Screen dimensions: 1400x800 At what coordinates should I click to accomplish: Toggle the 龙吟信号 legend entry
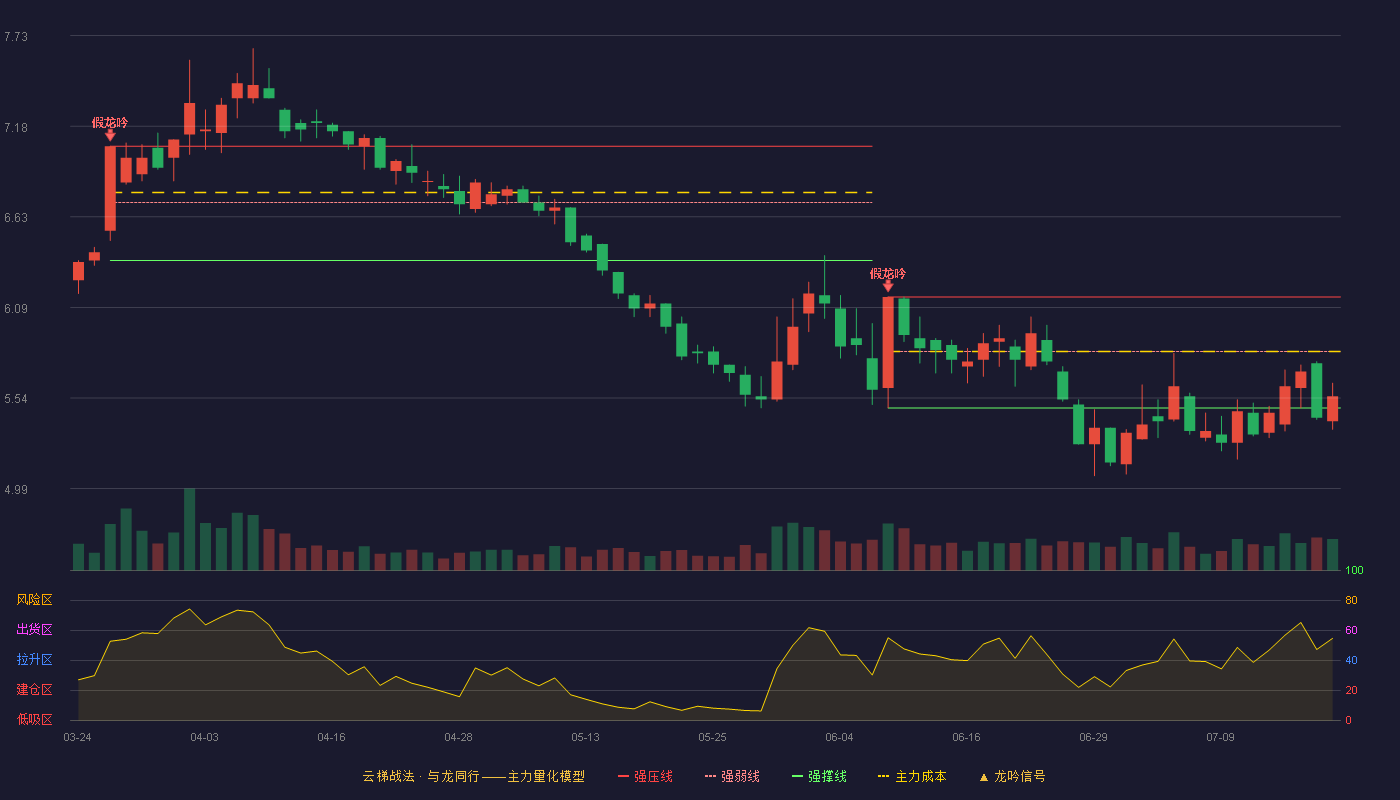click(x=1012, y=776)
